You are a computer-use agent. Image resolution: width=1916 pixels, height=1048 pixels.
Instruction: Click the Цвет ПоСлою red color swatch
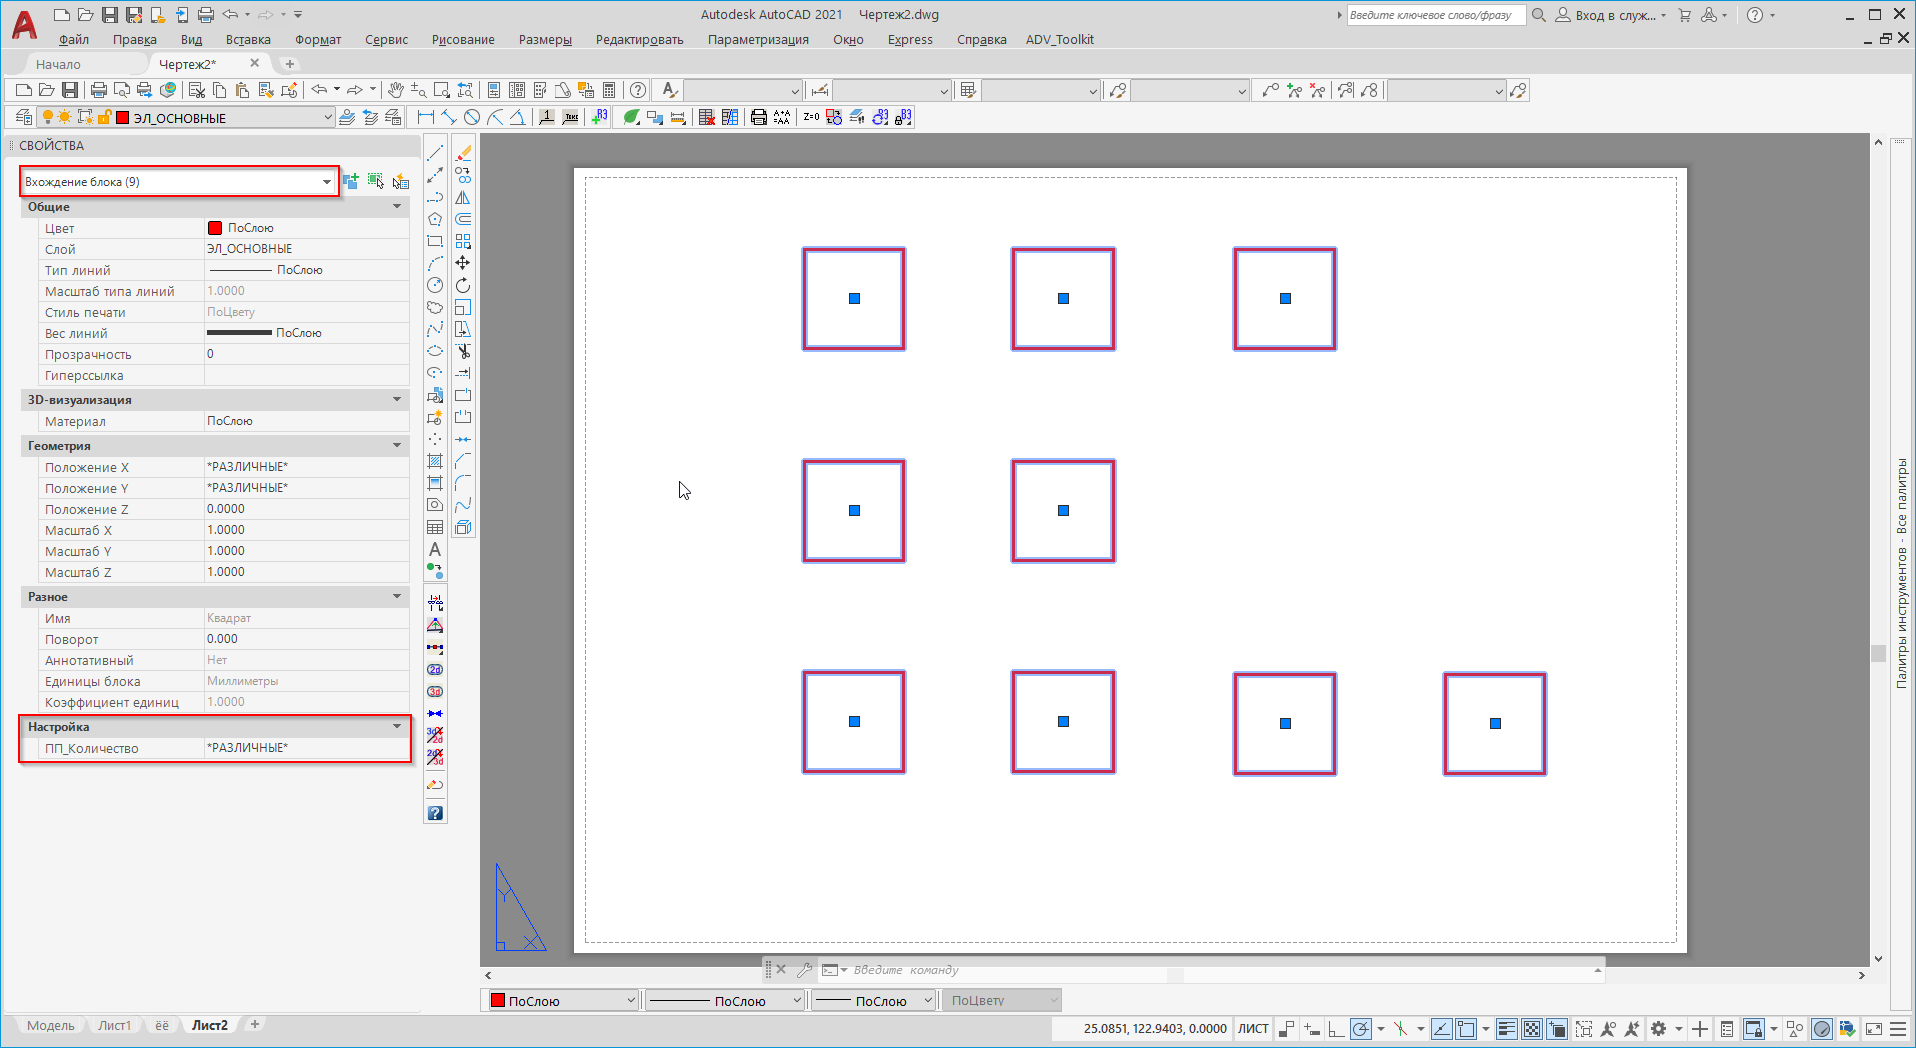coord(215,227)
